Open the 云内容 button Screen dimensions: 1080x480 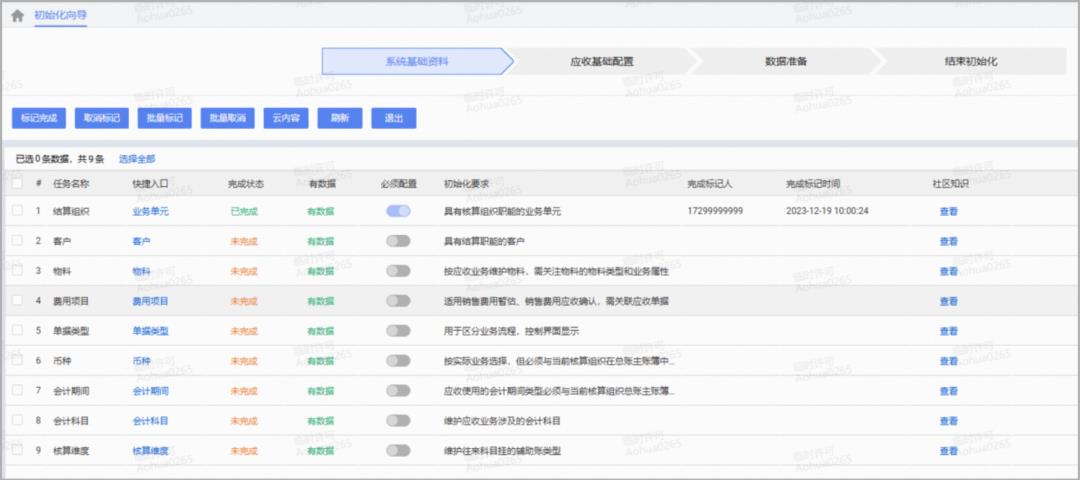coord(286,118)
